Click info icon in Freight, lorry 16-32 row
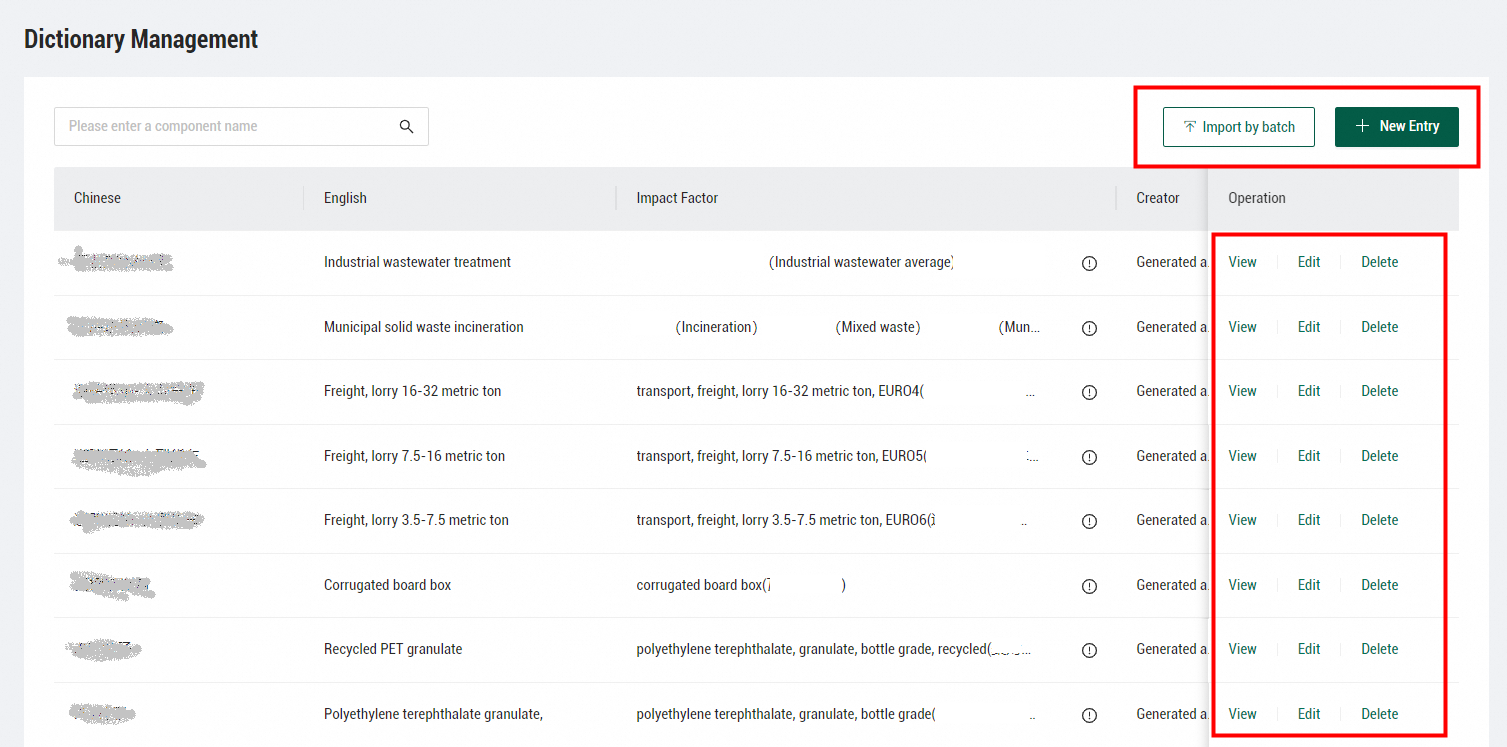This screenshot has width=1507, height=747. (x=1090, y=392)
